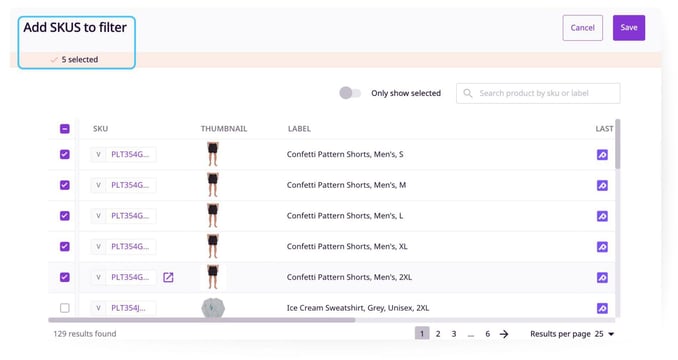The height and width of the screenshot is (360, 678).
Task: Click label 'Confetti Pattern Shorts, Men's, L'
Action: click(x=345, y=216)
